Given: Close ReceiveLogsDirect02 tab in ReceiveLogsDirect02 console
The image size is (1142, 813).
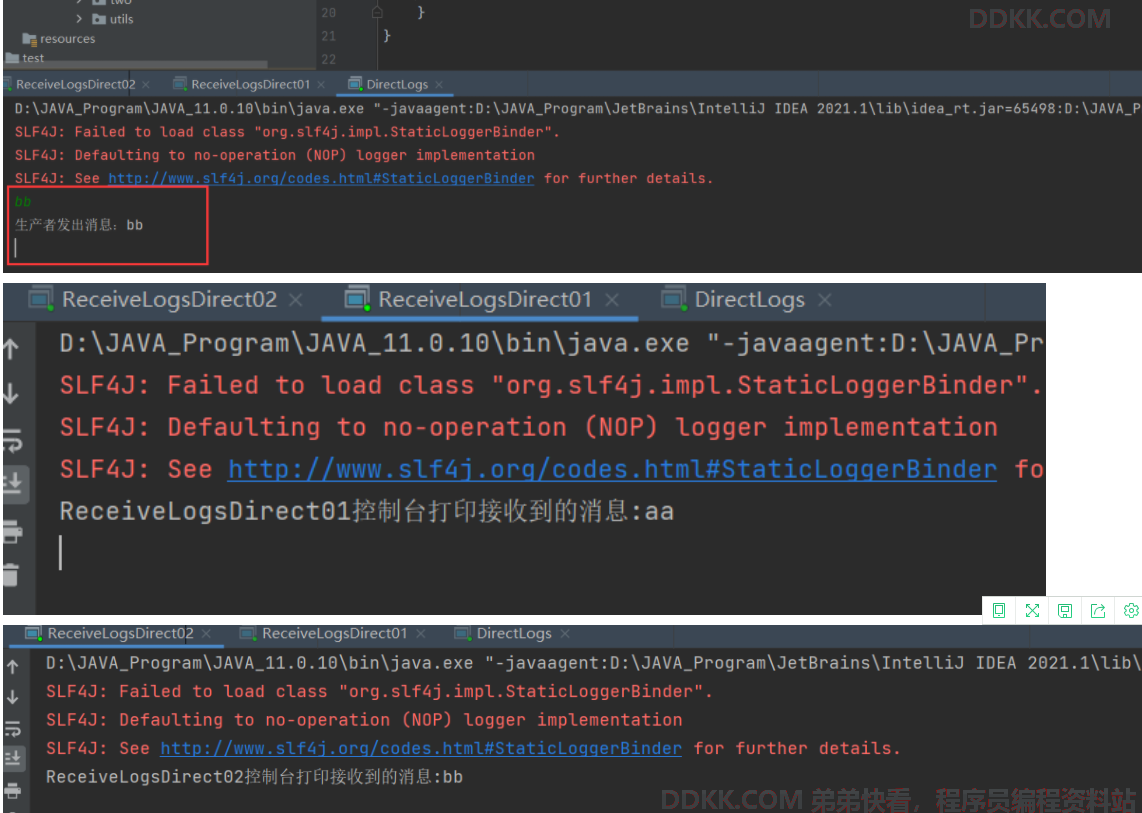Looking at the screenshot, I should pos(207,634).
